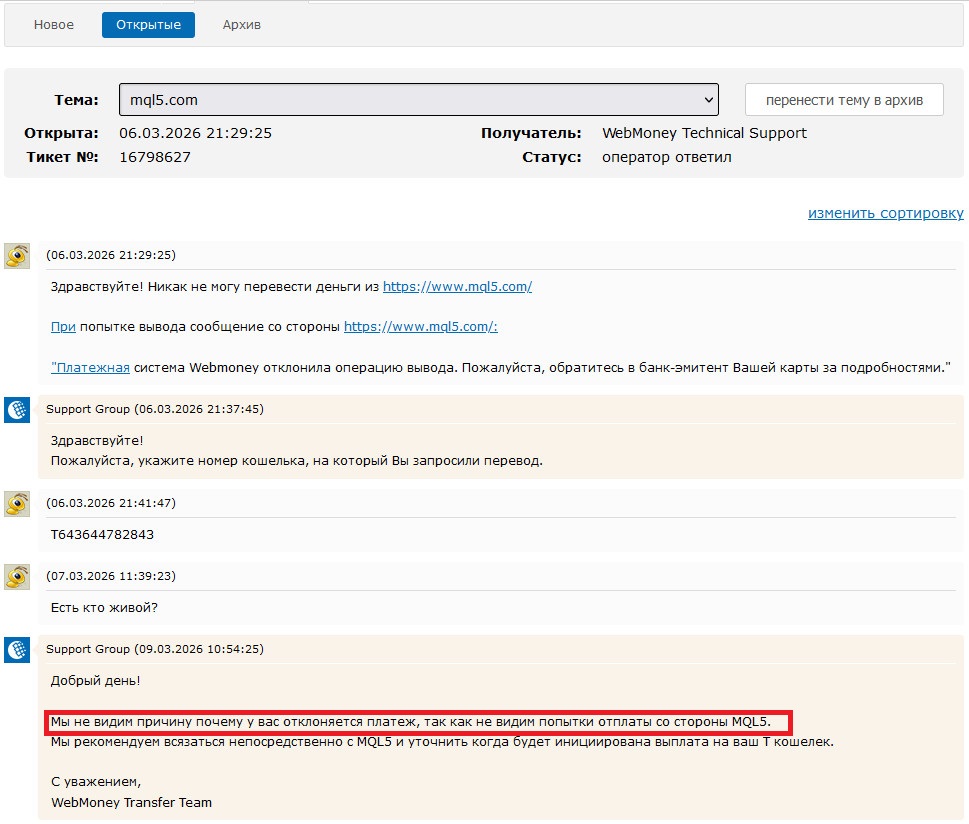969x824 pixels.
Task: Select wallet number T643644782843 text
Action: pyautogui.click(x=102, y=534)
